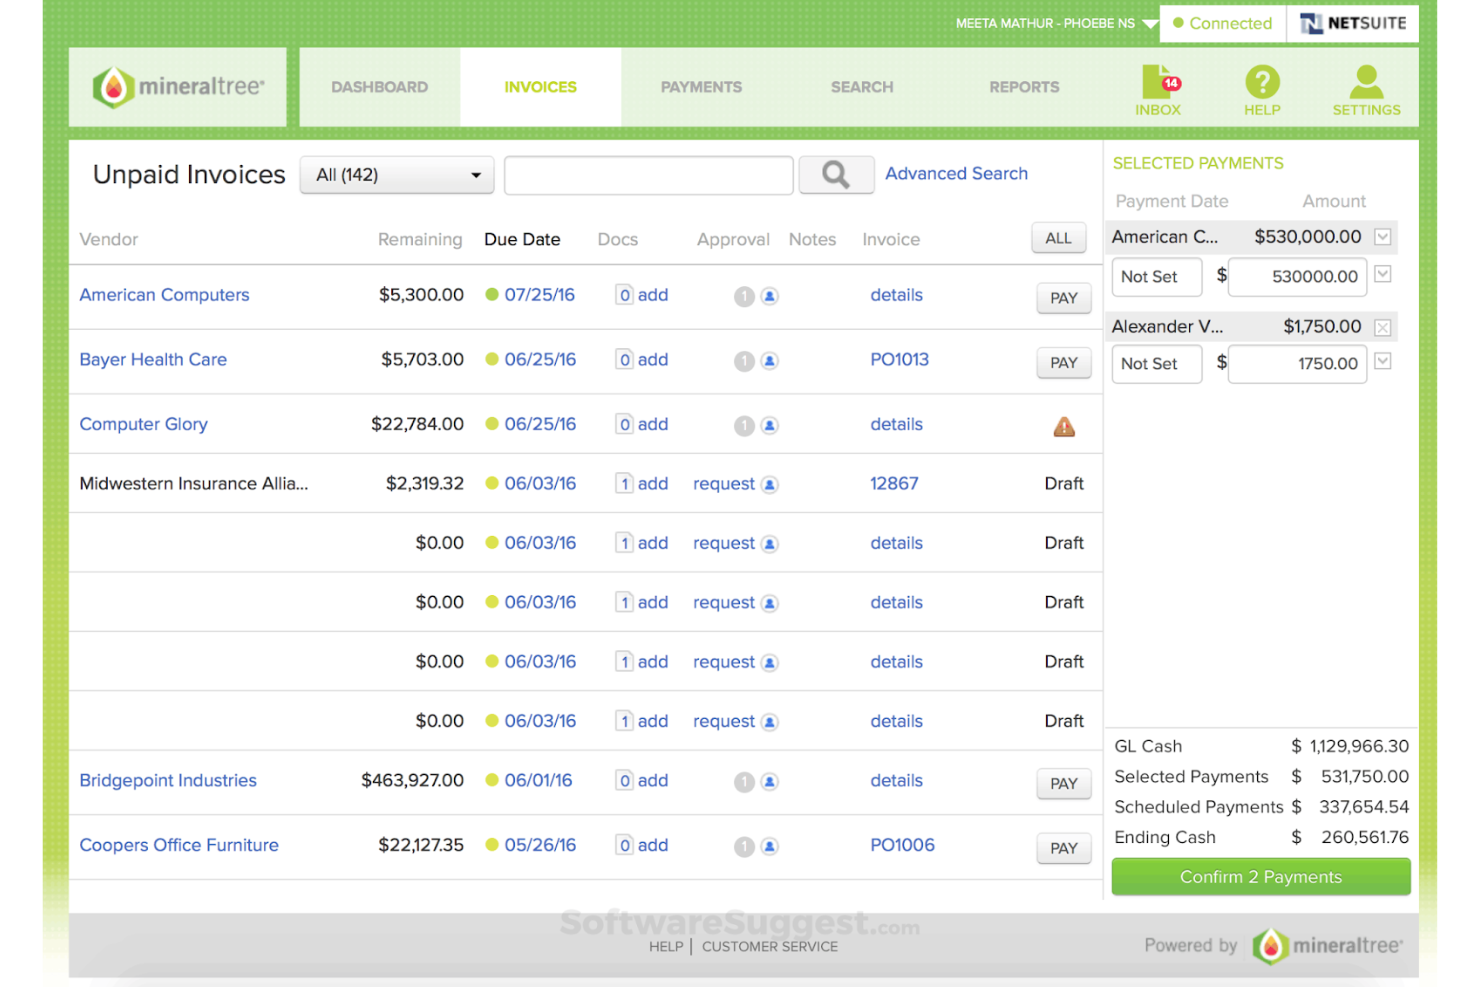Click the magnifying glass search icon
The width and height of the screenshot is (1480, 987).
coord(836,174)
